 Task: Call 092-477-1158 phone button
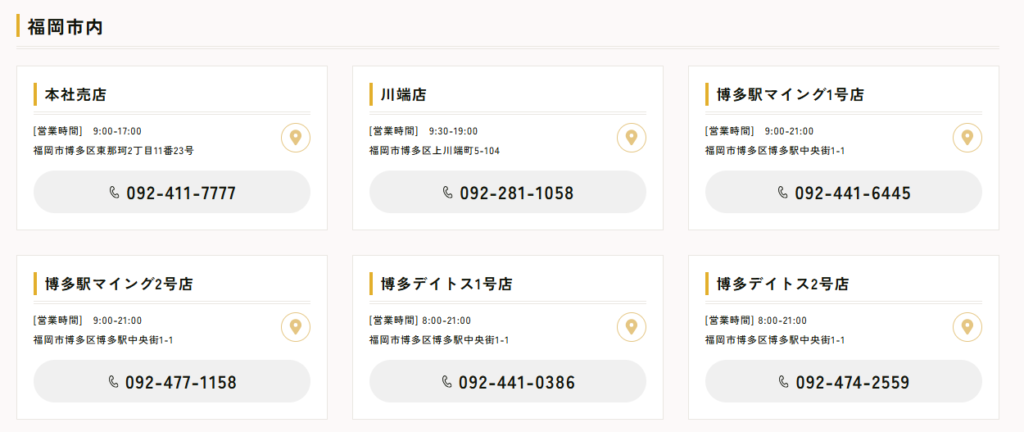click(x=172, y=381)
